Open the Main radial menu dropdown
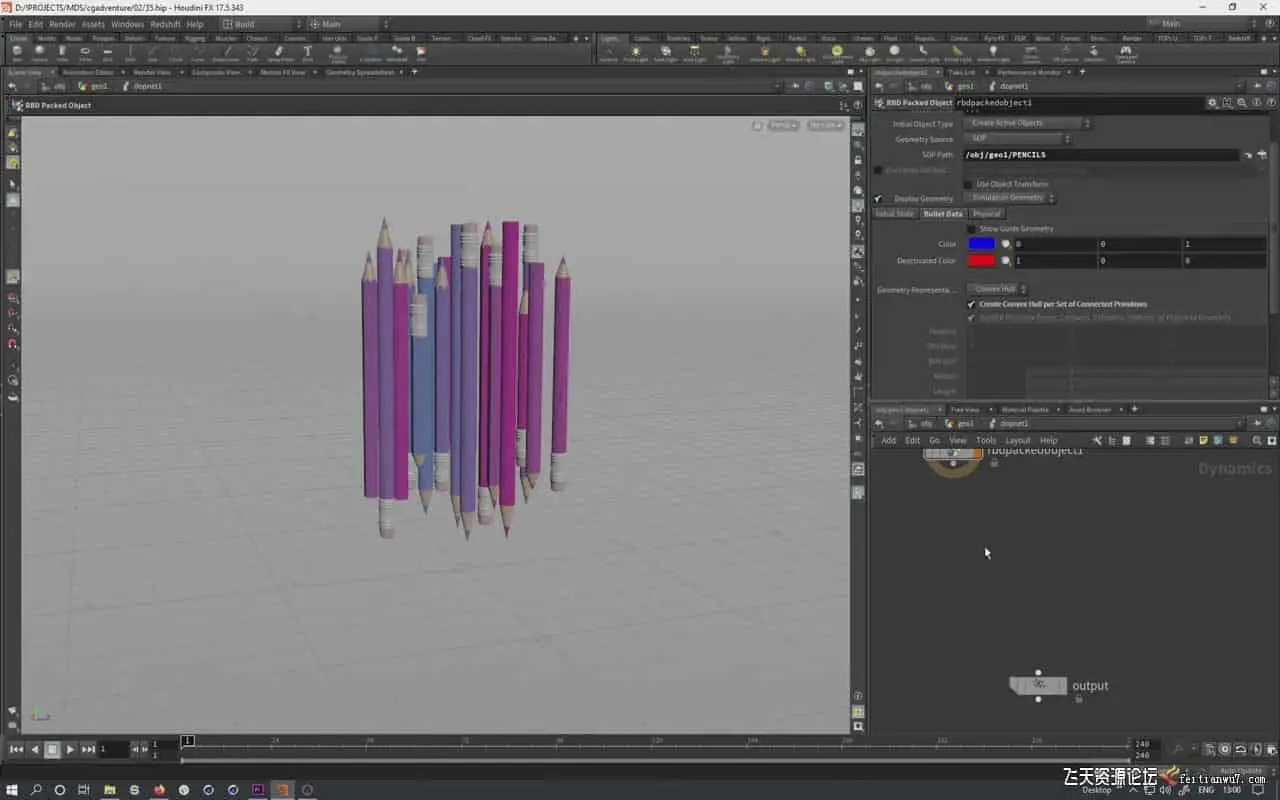 coord(350,24)
